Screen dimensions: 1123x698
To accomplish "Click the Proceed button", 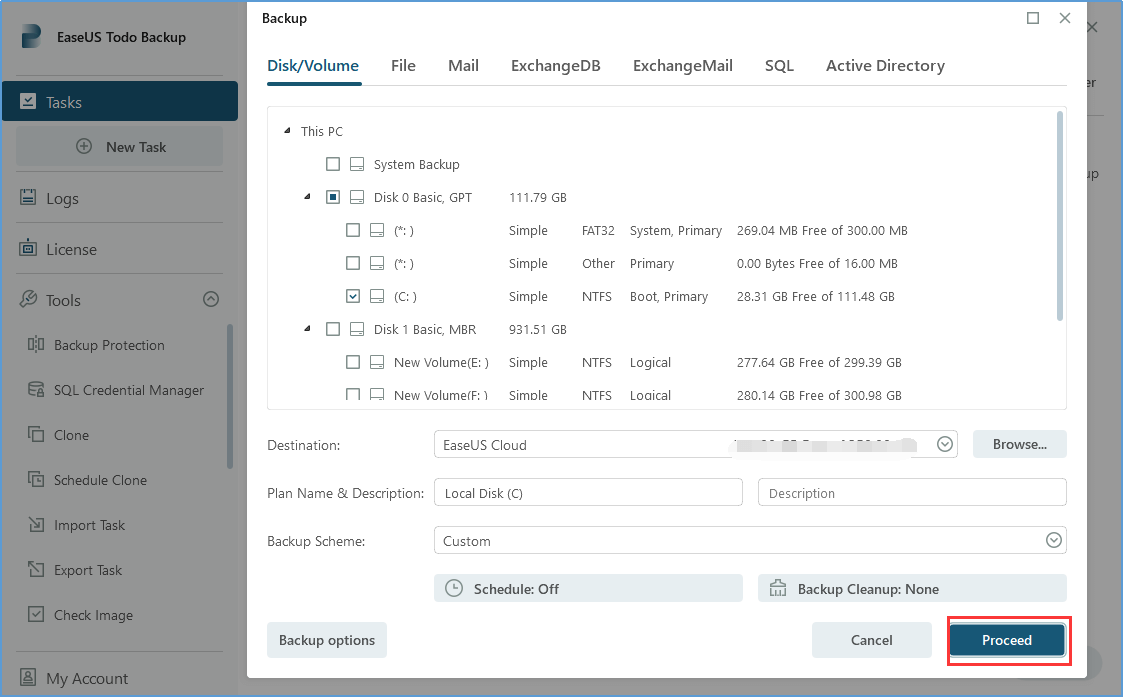I will click(x=1007, y=640).
